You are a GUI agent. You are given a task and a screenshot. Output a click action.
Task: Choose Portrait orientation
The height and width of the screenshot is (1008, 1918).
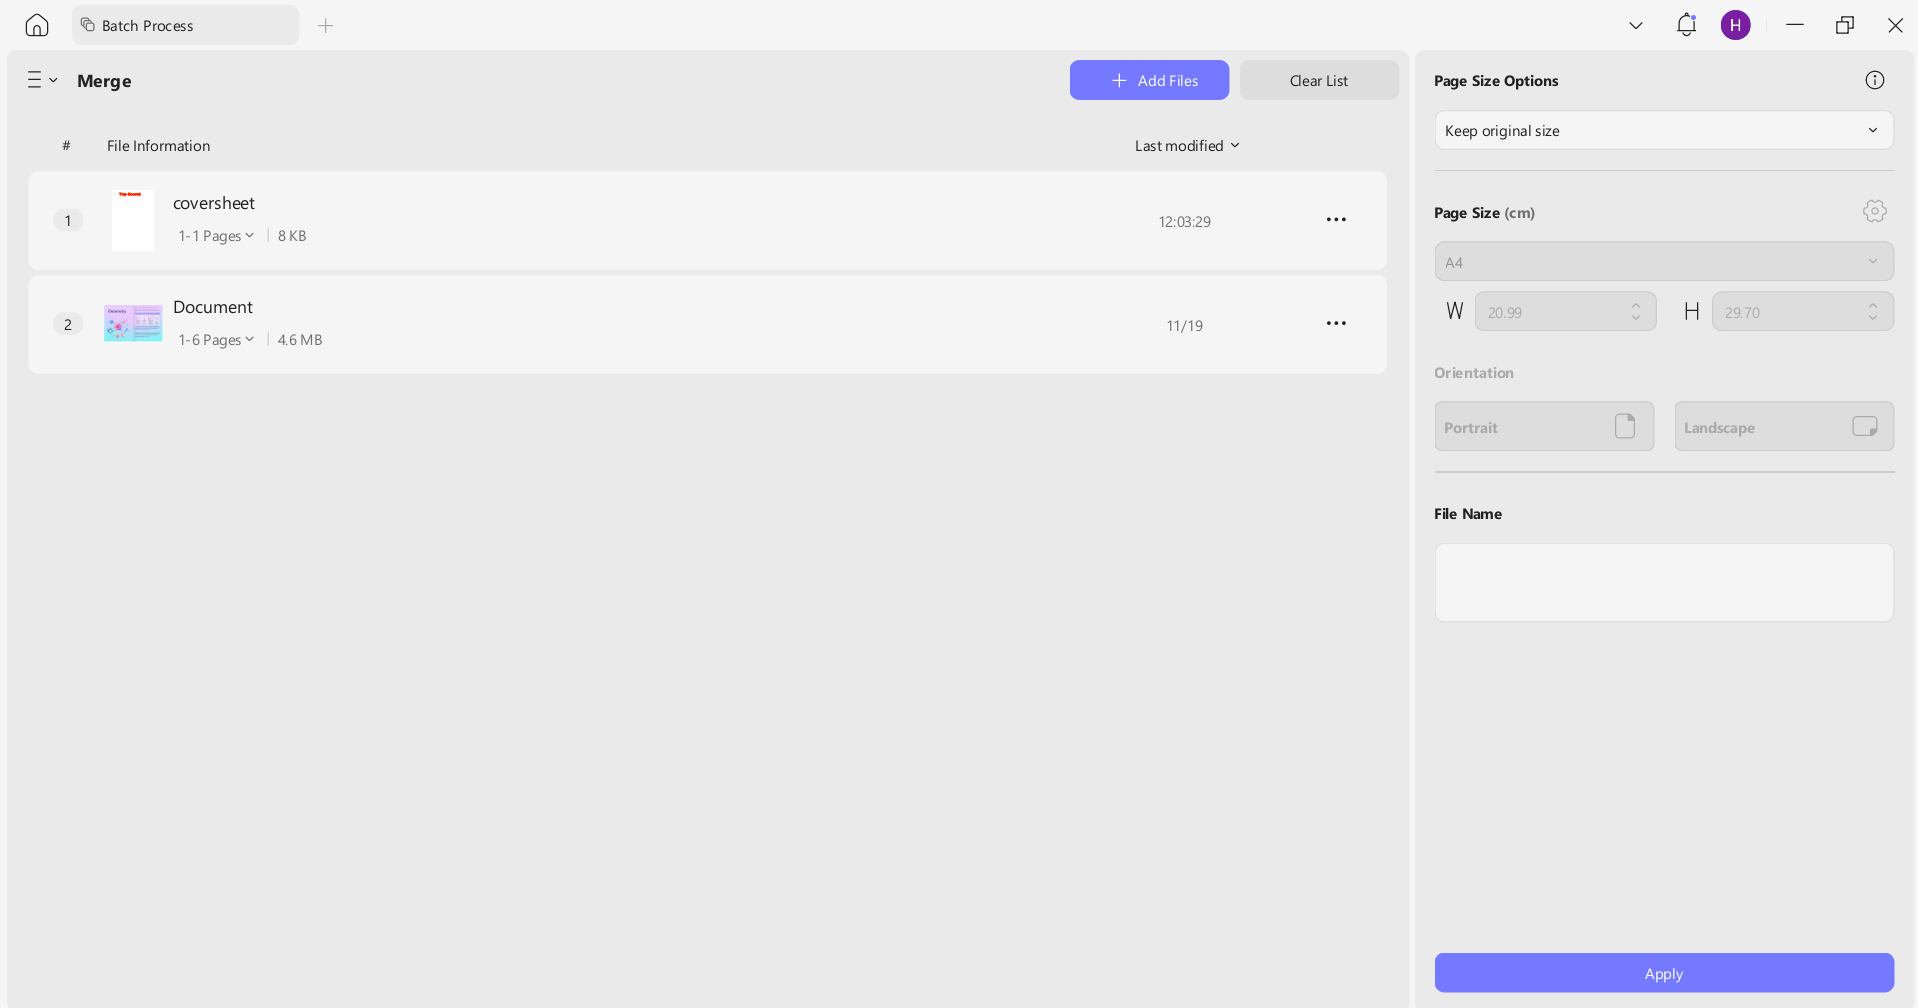1544,427
